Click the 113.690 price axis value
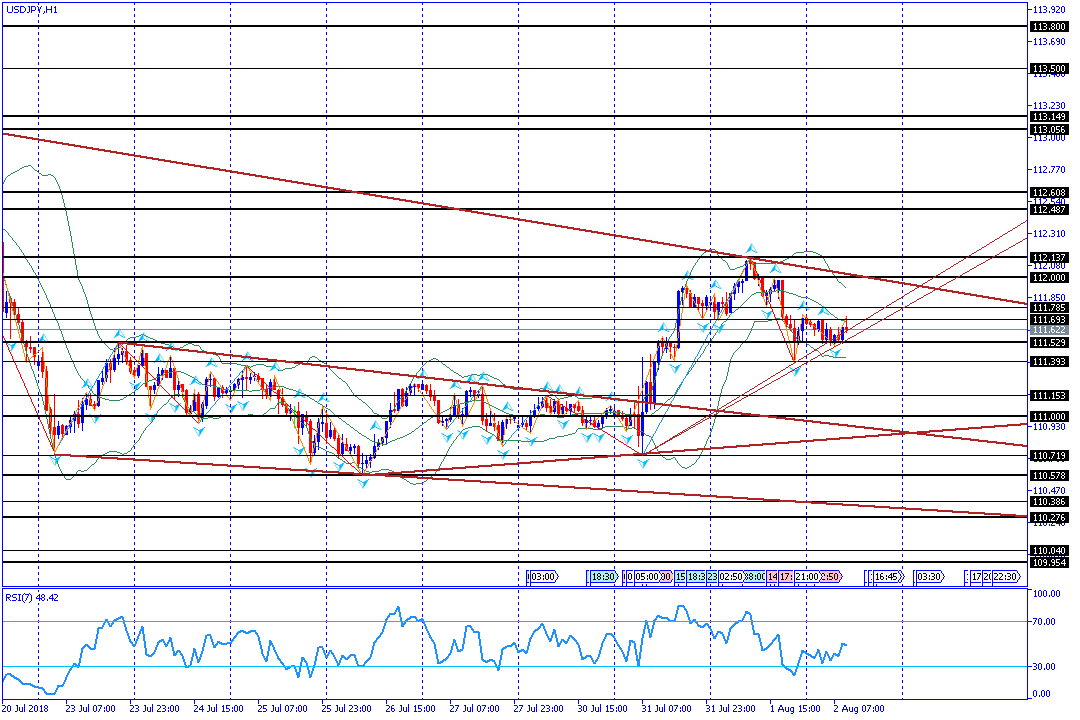Viewport: 1080px width, 720px height. click(1050, 42)
